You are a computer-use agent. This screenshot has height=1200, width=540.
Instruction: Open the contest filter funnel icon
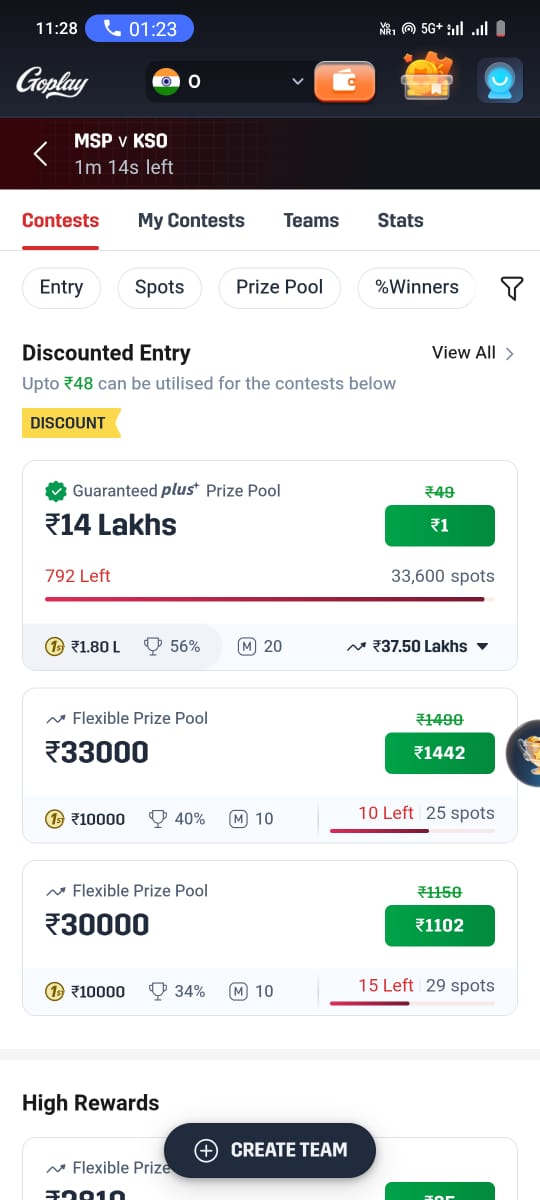(x=511, y=288)
